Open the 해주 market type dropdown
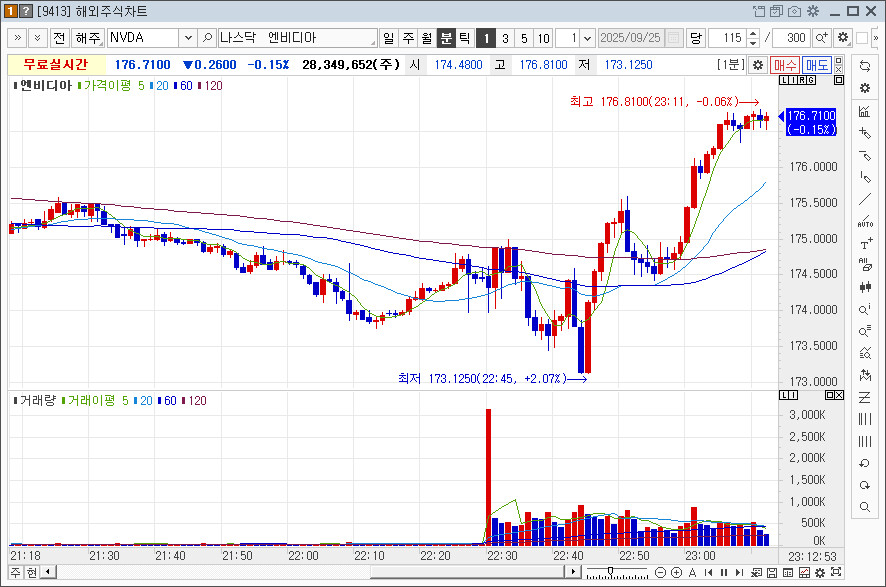886x587 pixels. [x=88, y=38]
